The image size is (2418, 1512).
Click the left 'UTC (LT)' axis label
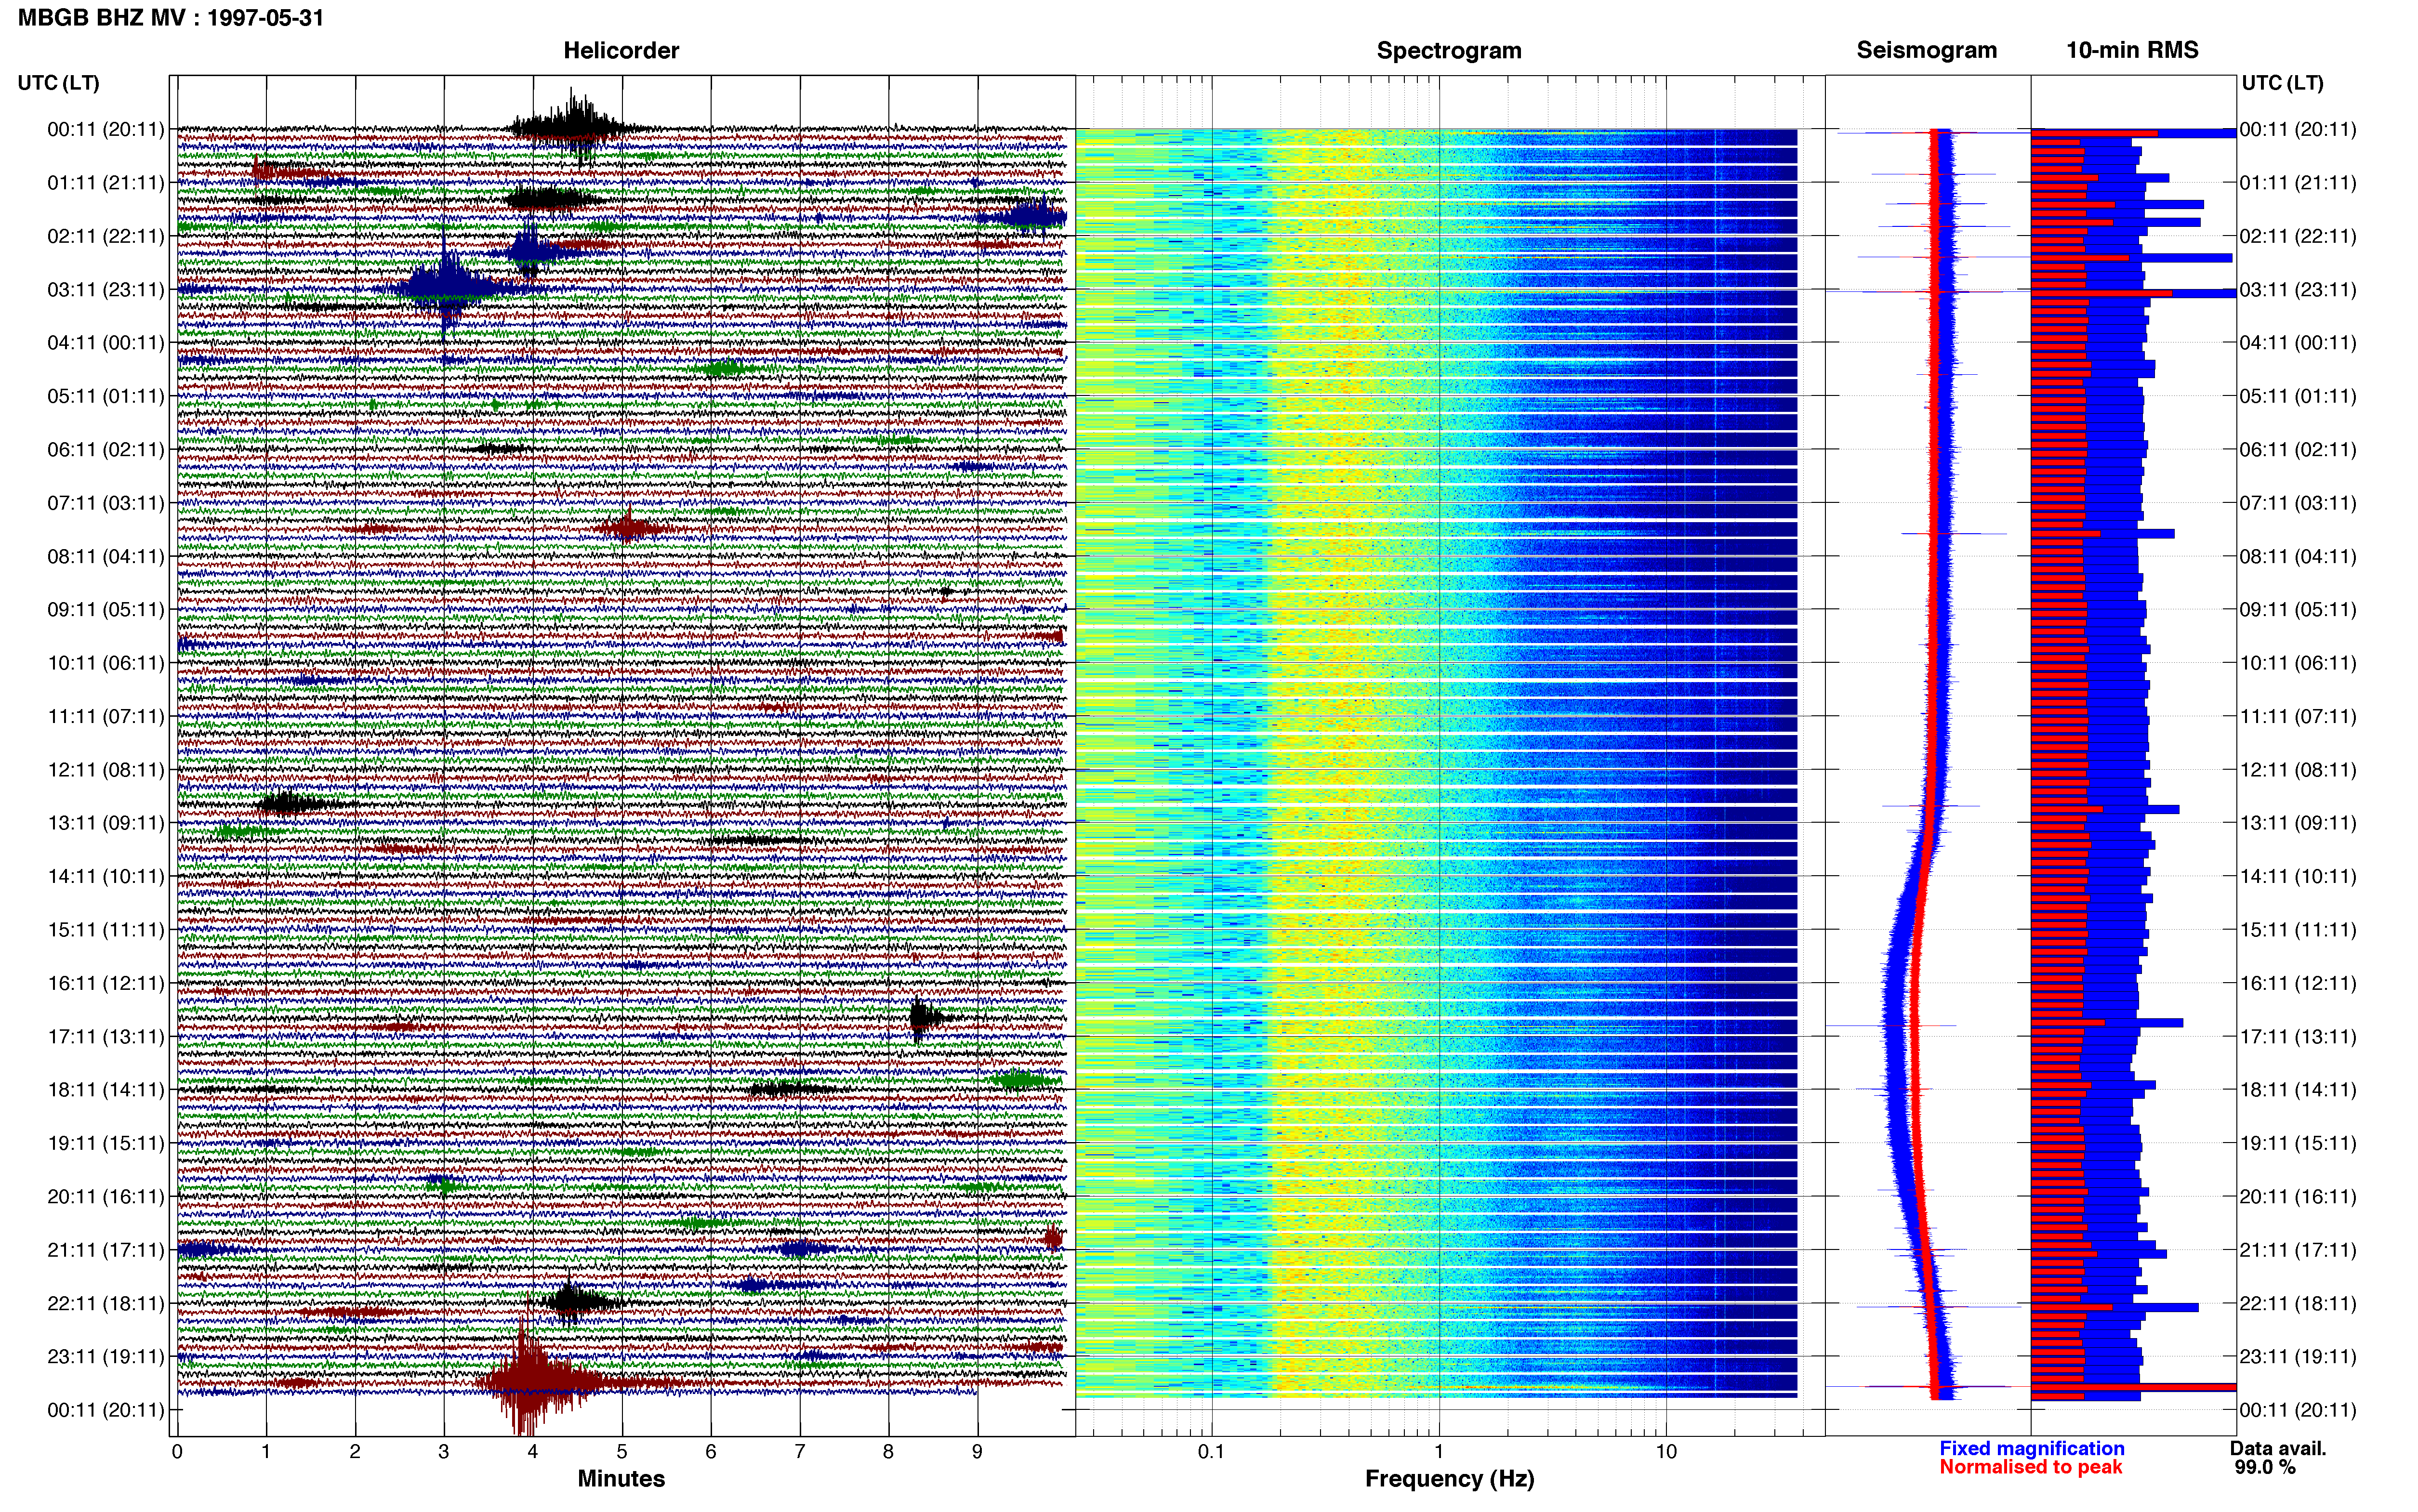pyautogui.click(x=58, y=83)
